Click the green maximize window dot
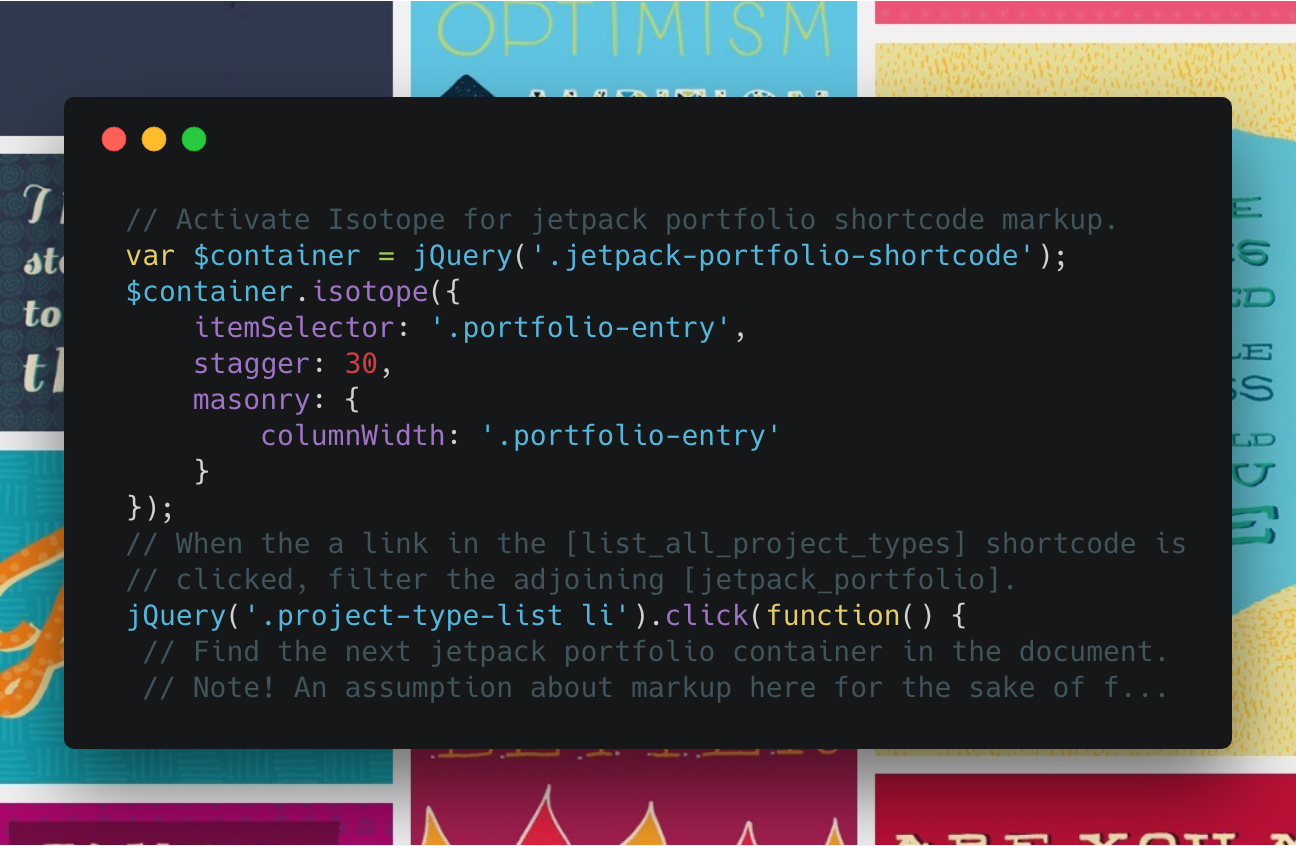The width and height of the screenshot is (1296, 846). click(x=194, y=139)
